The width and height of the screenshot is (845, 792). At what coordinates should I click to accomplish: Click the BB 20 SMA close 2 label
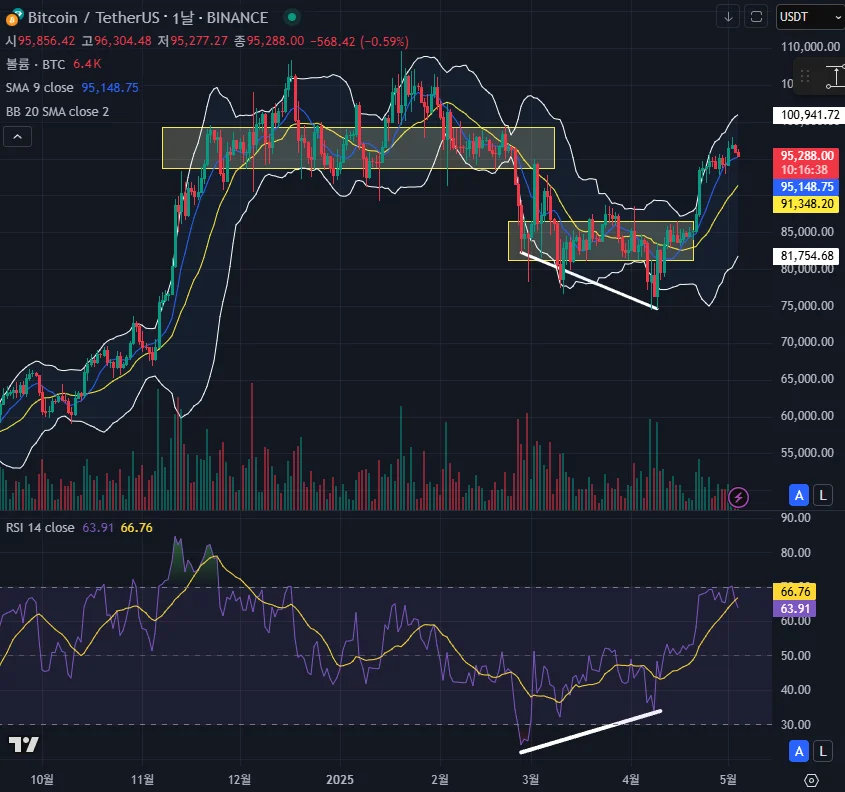coord(57,112)
